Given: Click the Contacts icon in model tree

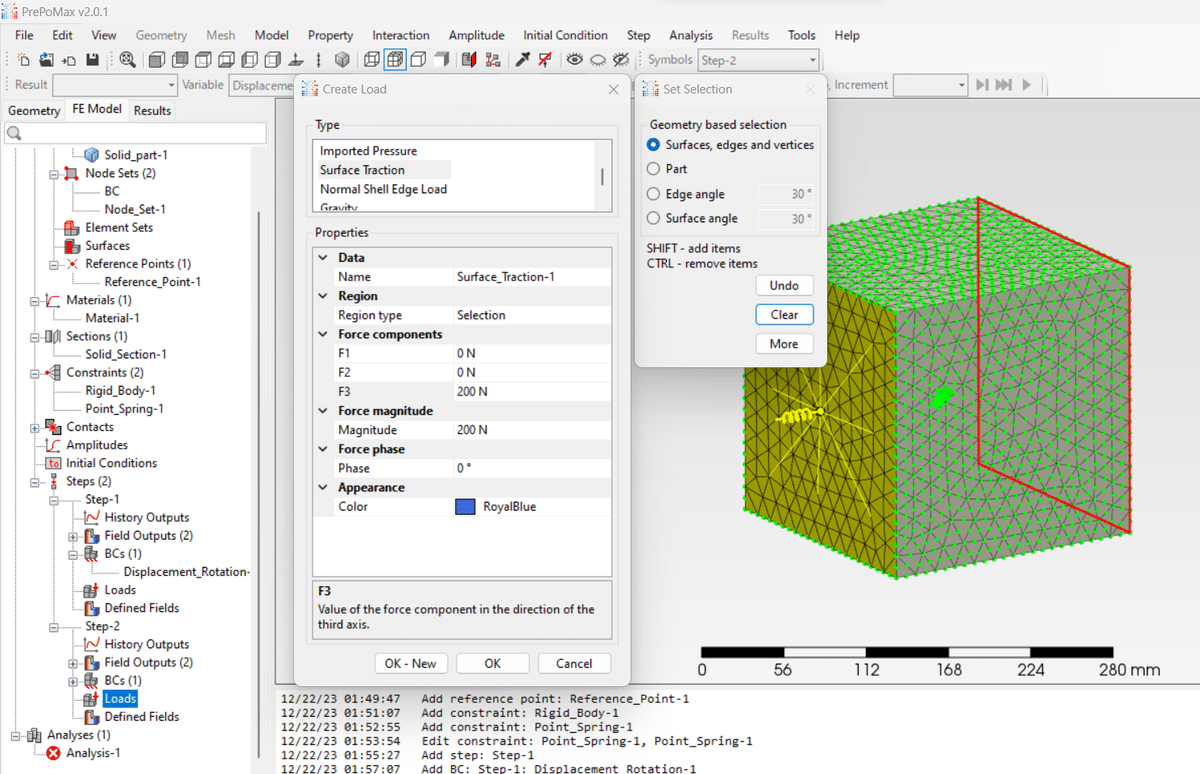Looking at the screenshot, I should (52, 427).
